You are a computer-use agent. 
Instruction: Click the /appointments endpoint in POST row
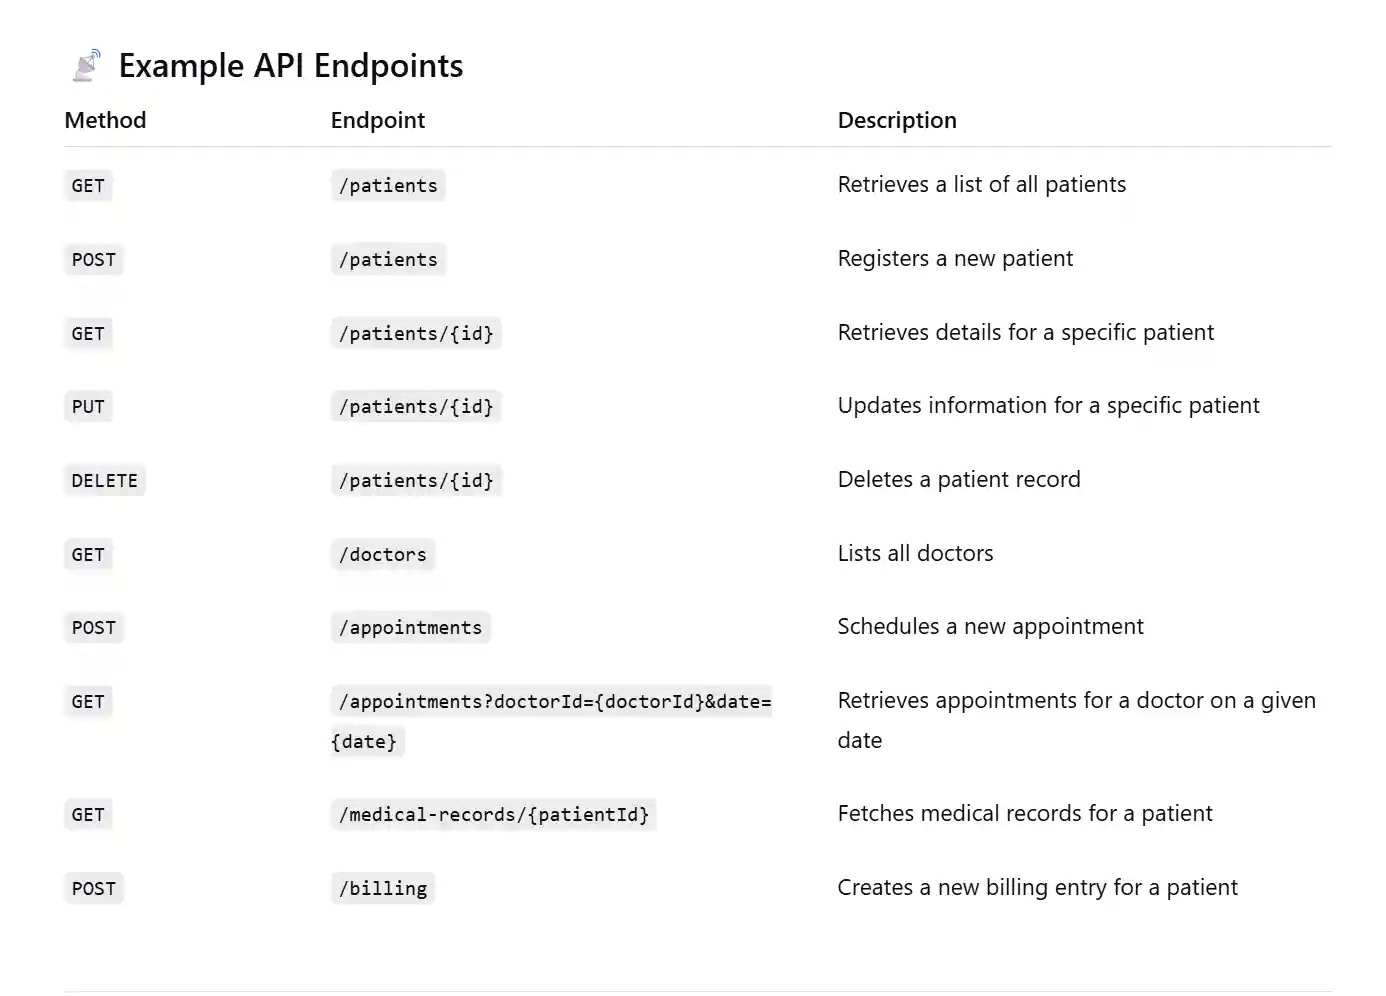pos(410,628)
